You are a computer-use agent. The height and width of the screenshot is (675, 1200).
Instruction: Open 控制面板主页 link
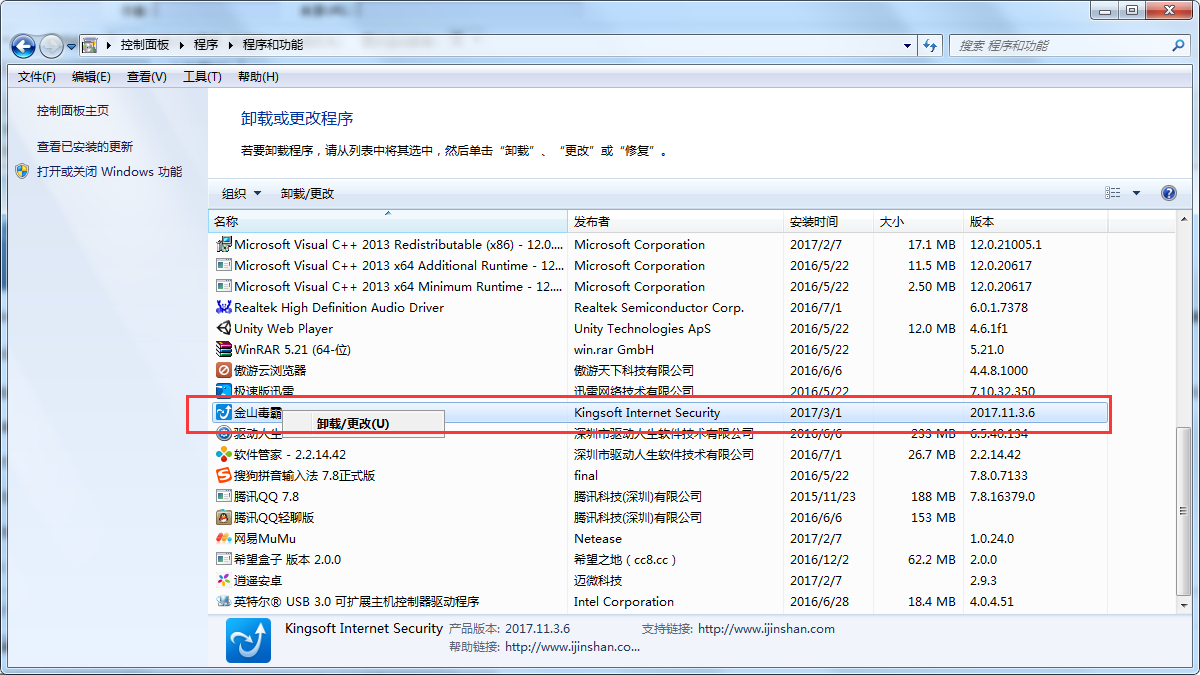click(73, 111)
